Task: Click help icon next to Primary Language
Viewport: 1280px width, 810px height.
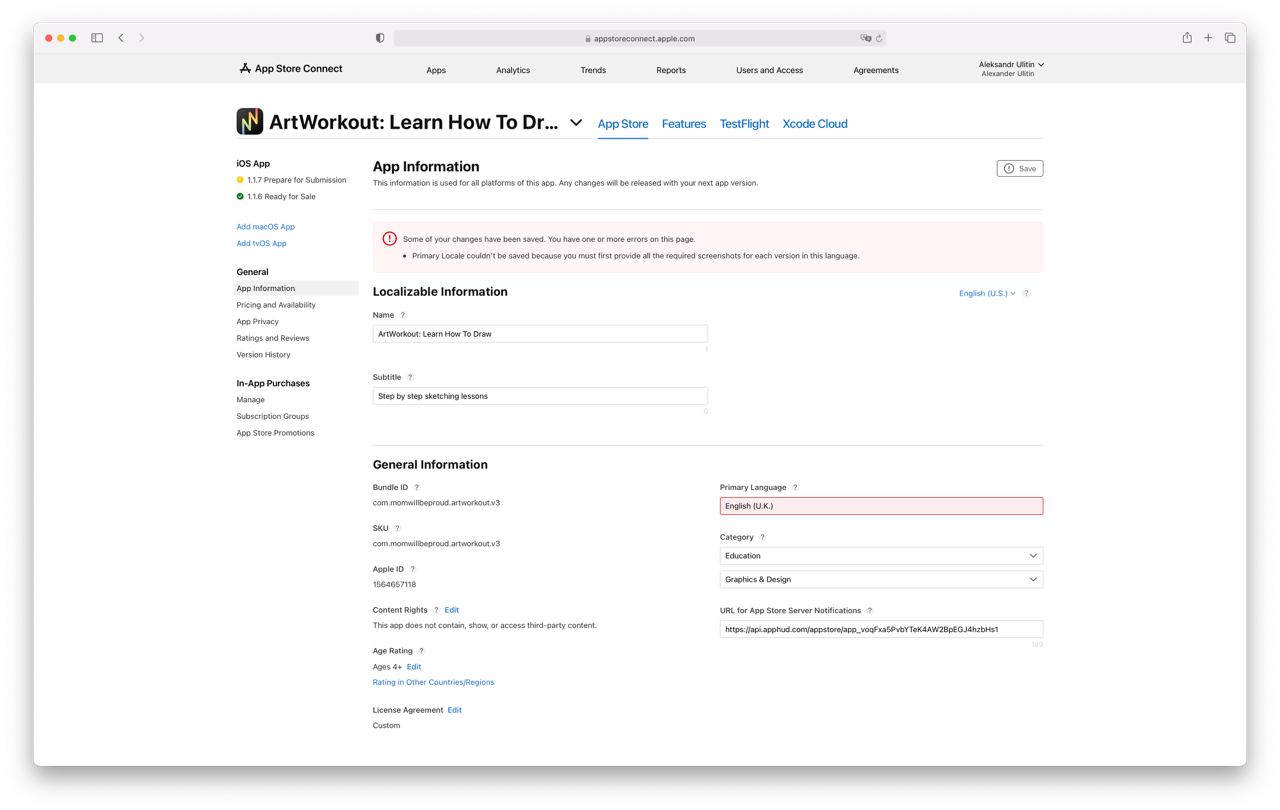Action: pyautogui.click(x=795, y=487)
